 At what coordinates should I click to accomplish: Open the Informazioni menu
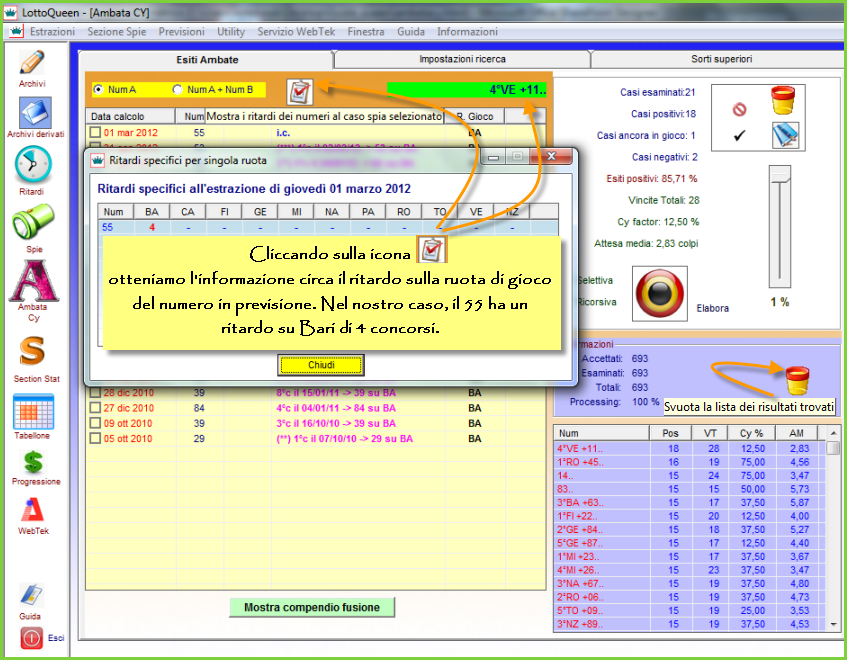(x=467, y=32)
